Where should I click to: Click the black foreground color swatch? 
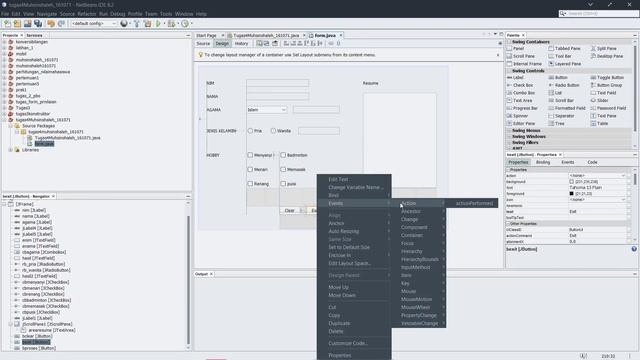[571, 193]
